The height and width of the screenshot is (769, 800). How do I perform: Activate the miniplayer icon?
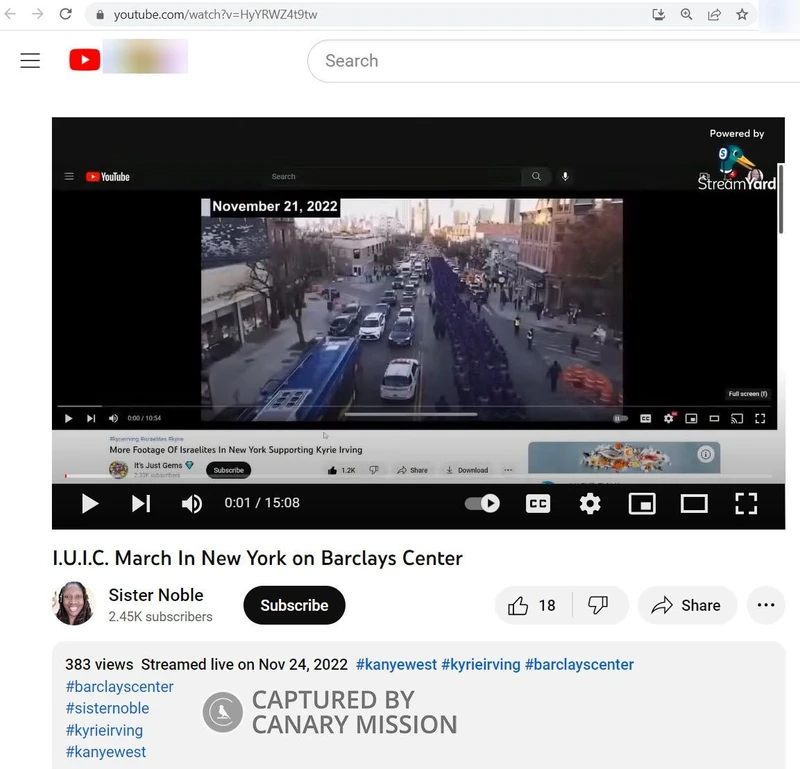point(641,503)
